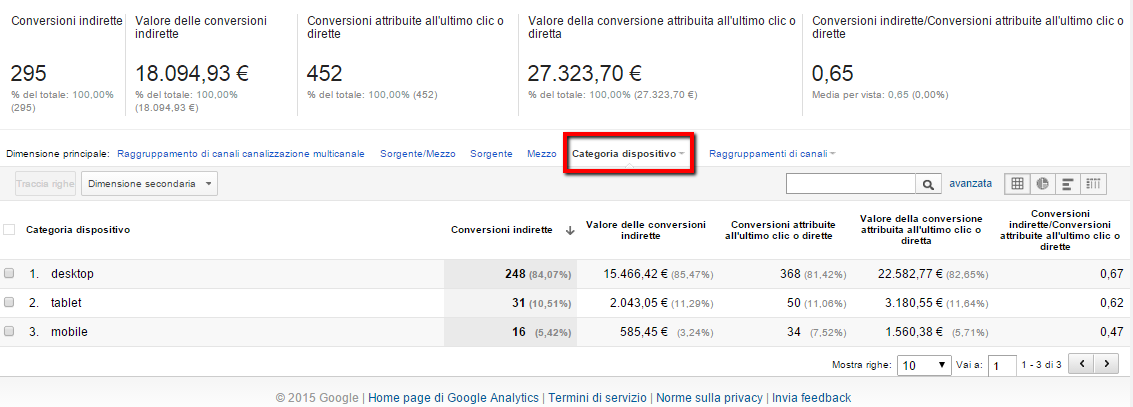Expand Raggruppamenti di canali dropdown
Screen dimensions: 1133x407
[x=772, y=154]
